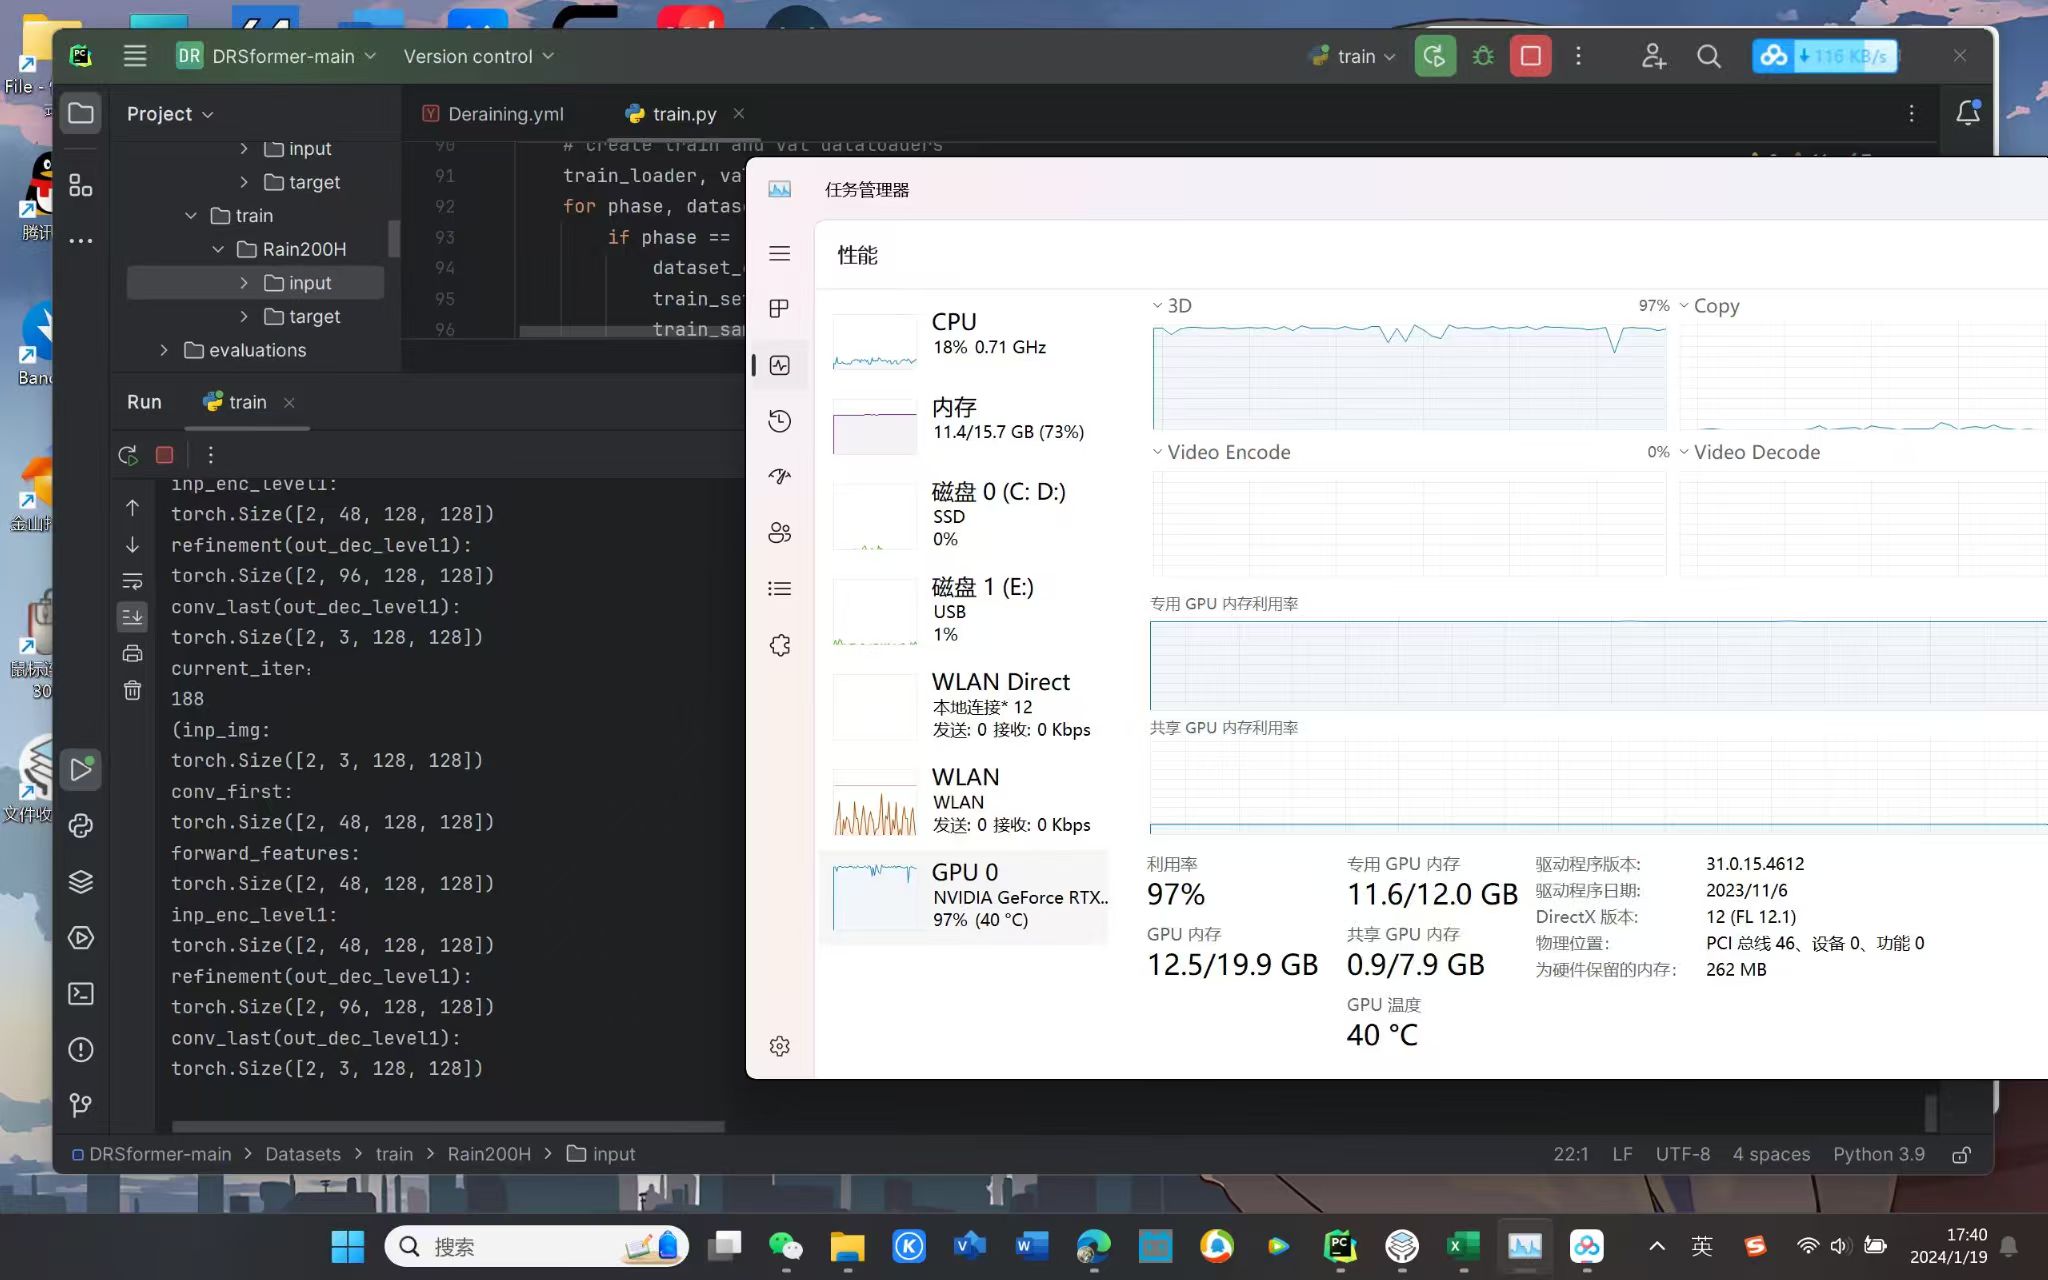
Task: Toggle soft-wrap in Run console
Action: [x=132, y=580]
